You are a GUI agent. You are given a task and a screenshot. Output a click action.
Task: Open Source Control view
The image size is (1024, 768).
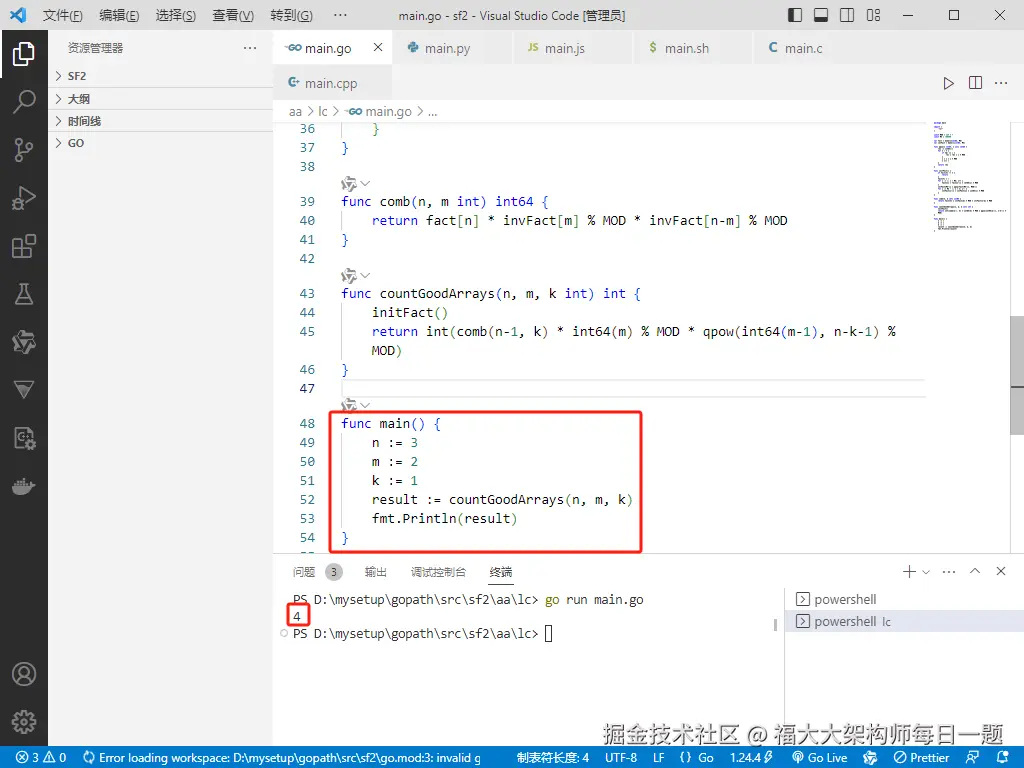24,150
